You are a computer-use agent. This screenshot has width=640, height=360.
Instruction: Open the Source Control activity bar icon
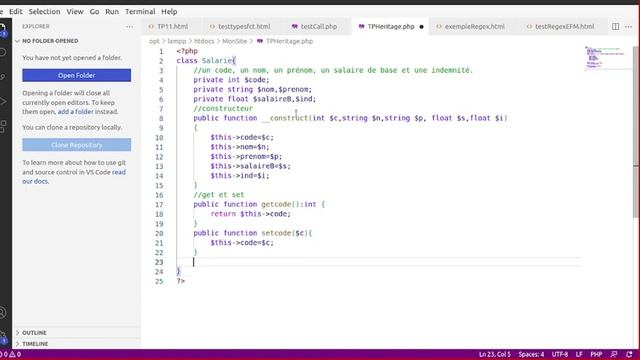pos(2,77)
